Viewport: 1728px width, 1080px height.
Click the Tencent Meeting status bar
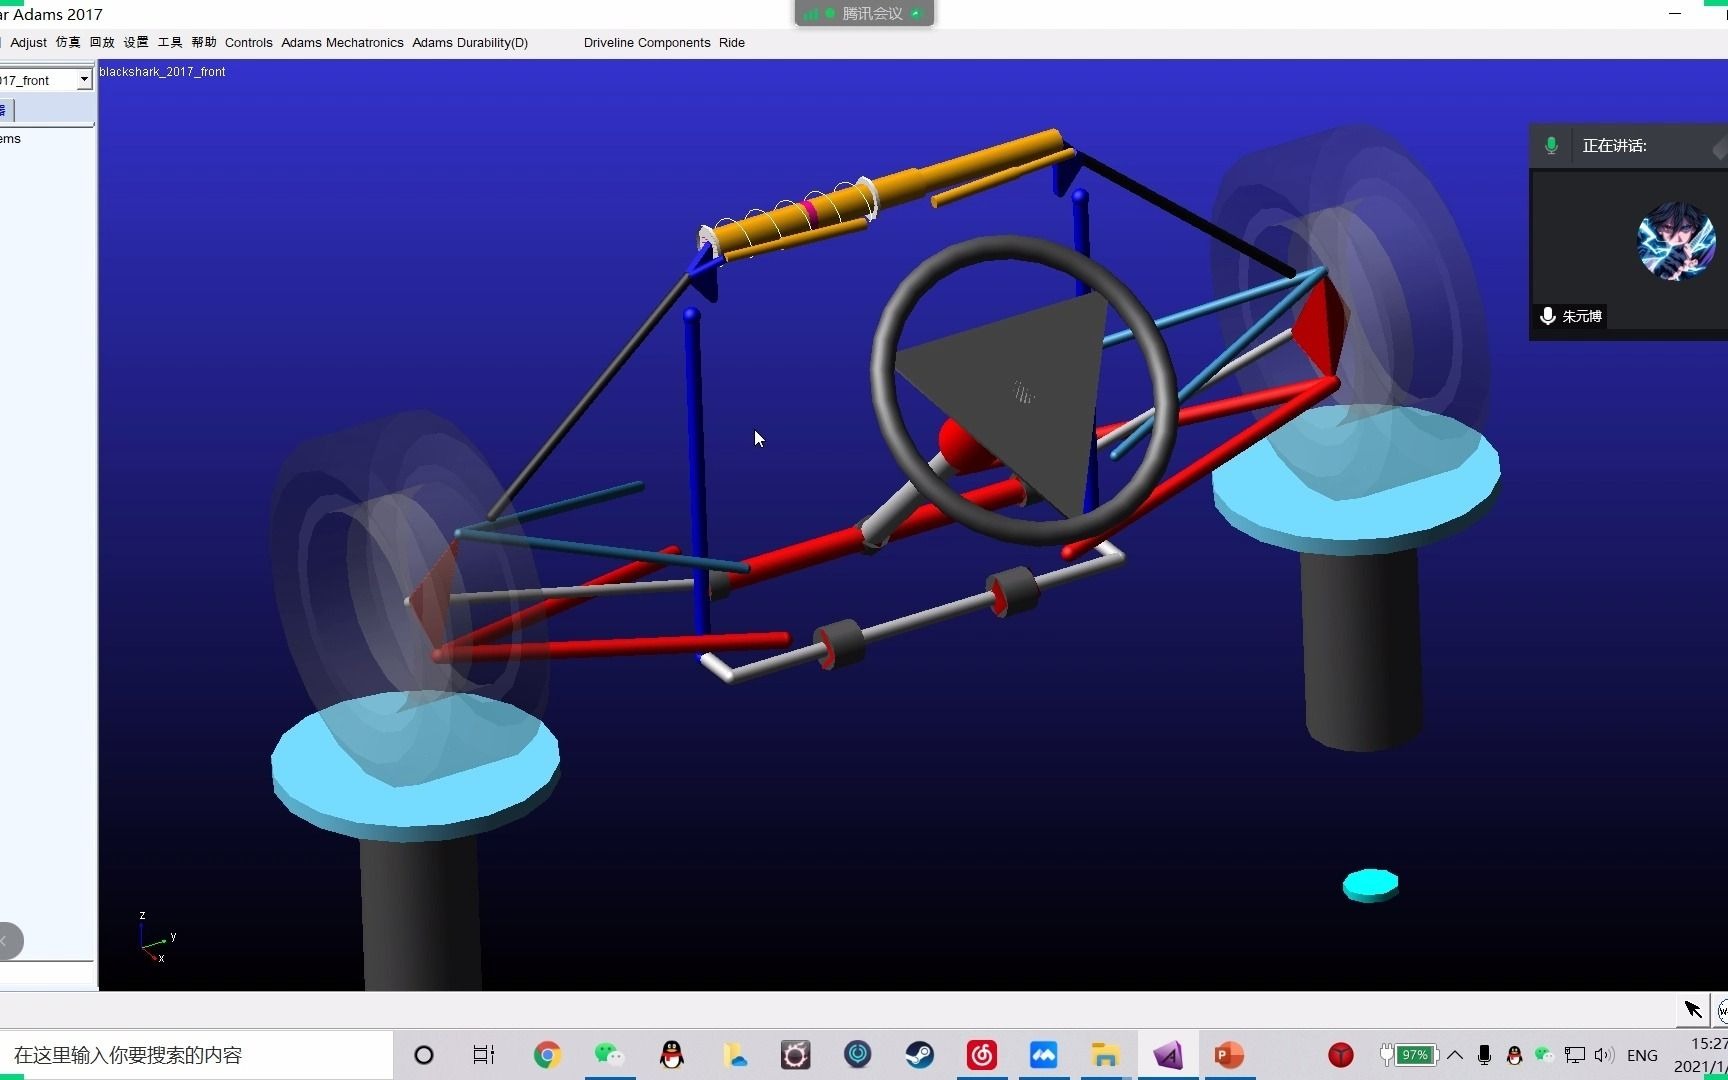[x=864, y=13]
